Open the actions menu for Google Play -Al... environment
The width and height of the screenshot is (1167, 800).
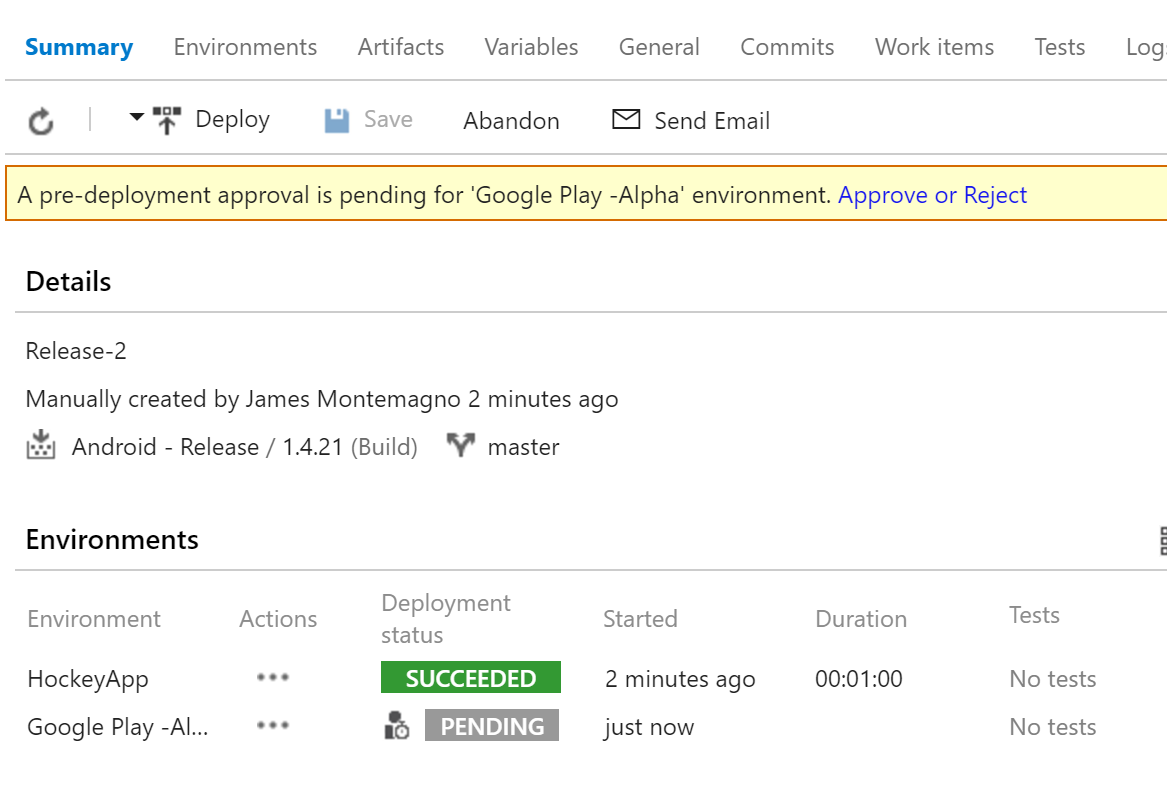272,726
